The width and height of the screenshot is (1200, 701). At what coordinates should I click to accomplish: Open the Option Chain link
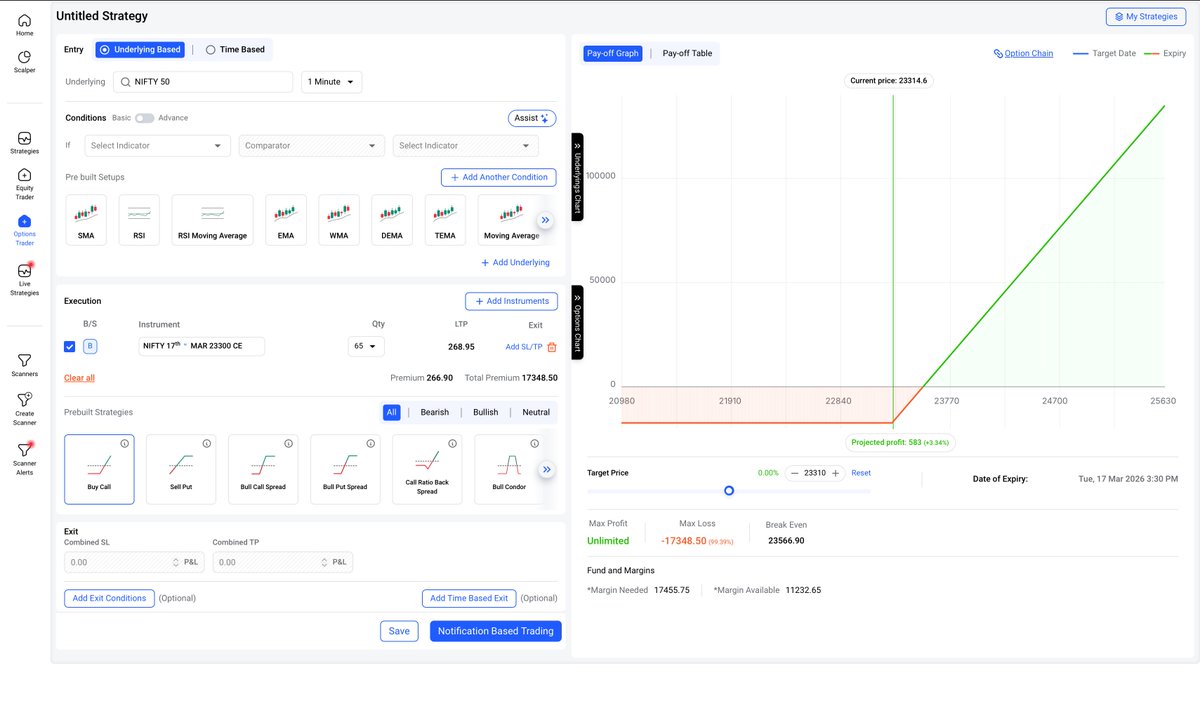coord(1023,54)
